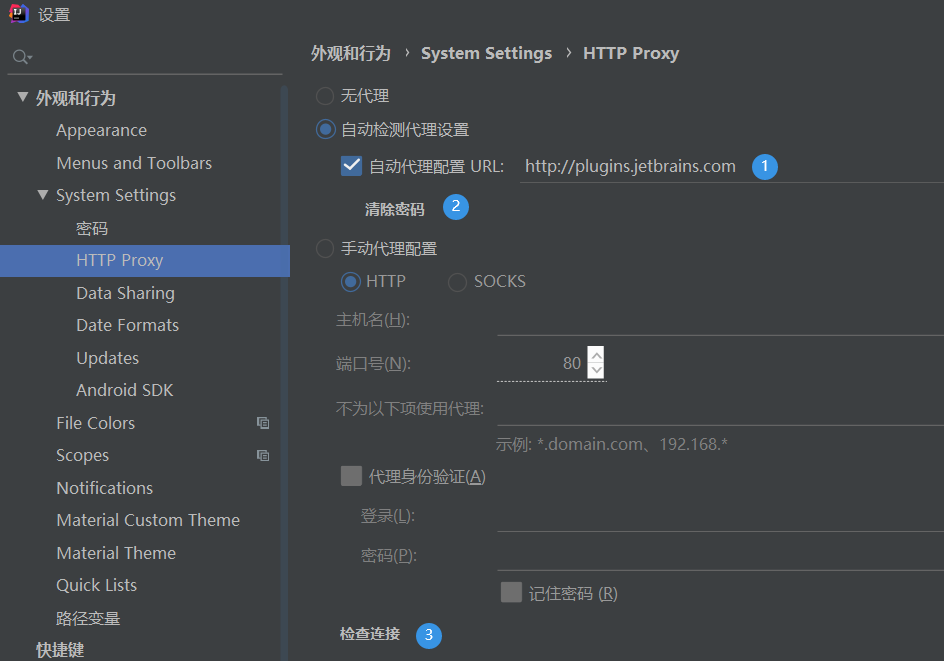Collapse the 外观和行为 tree section

pos(23,97)
